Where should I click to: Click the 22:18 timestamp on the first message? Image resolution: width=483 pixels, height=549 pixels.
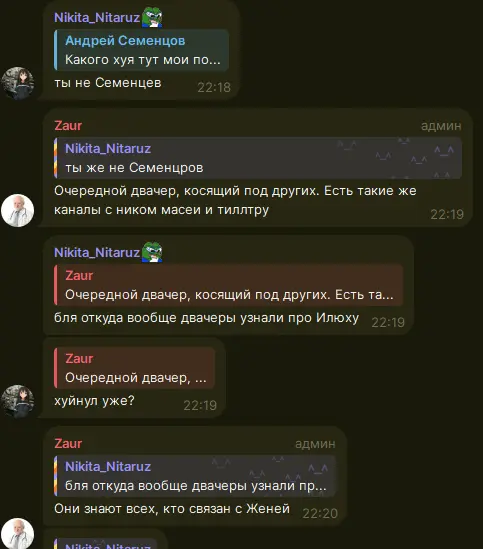tap(214, 87)
